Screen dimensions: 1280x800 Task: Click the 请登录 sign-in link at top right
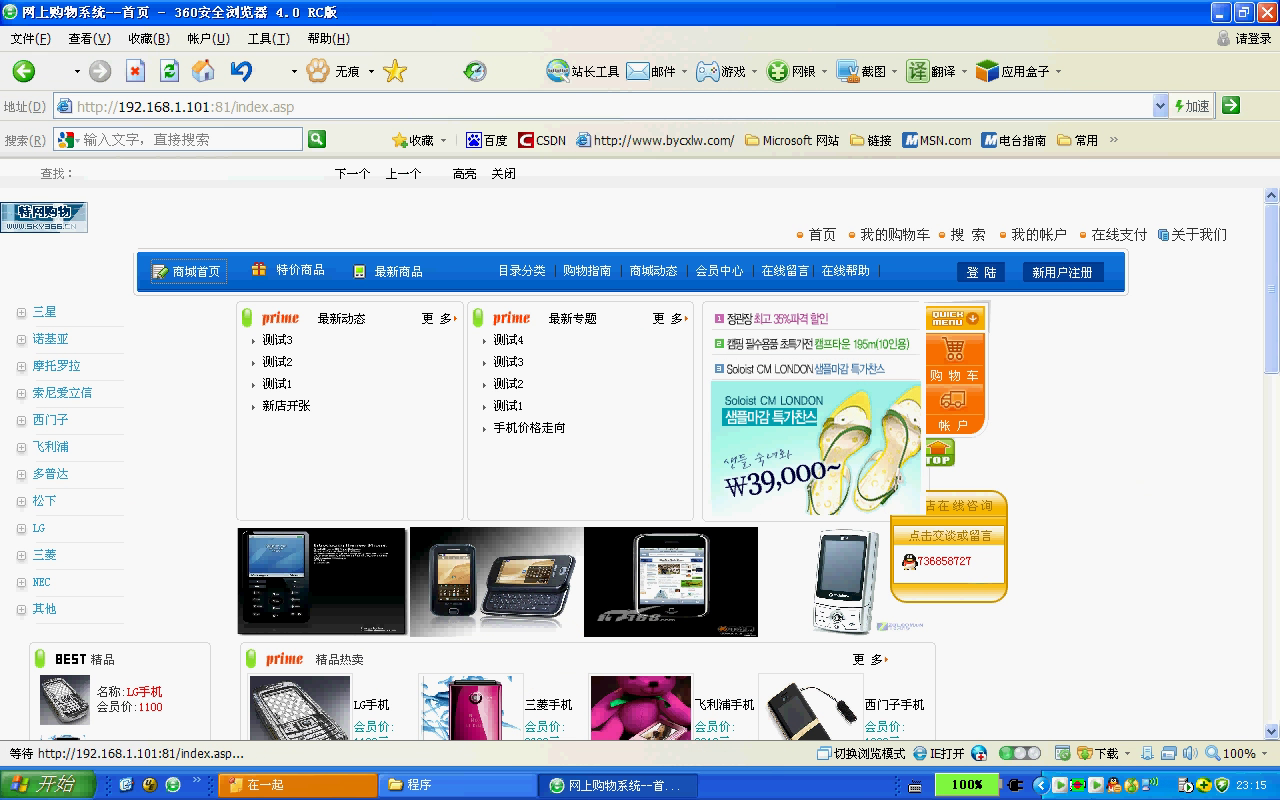(x=1245, y=38)
